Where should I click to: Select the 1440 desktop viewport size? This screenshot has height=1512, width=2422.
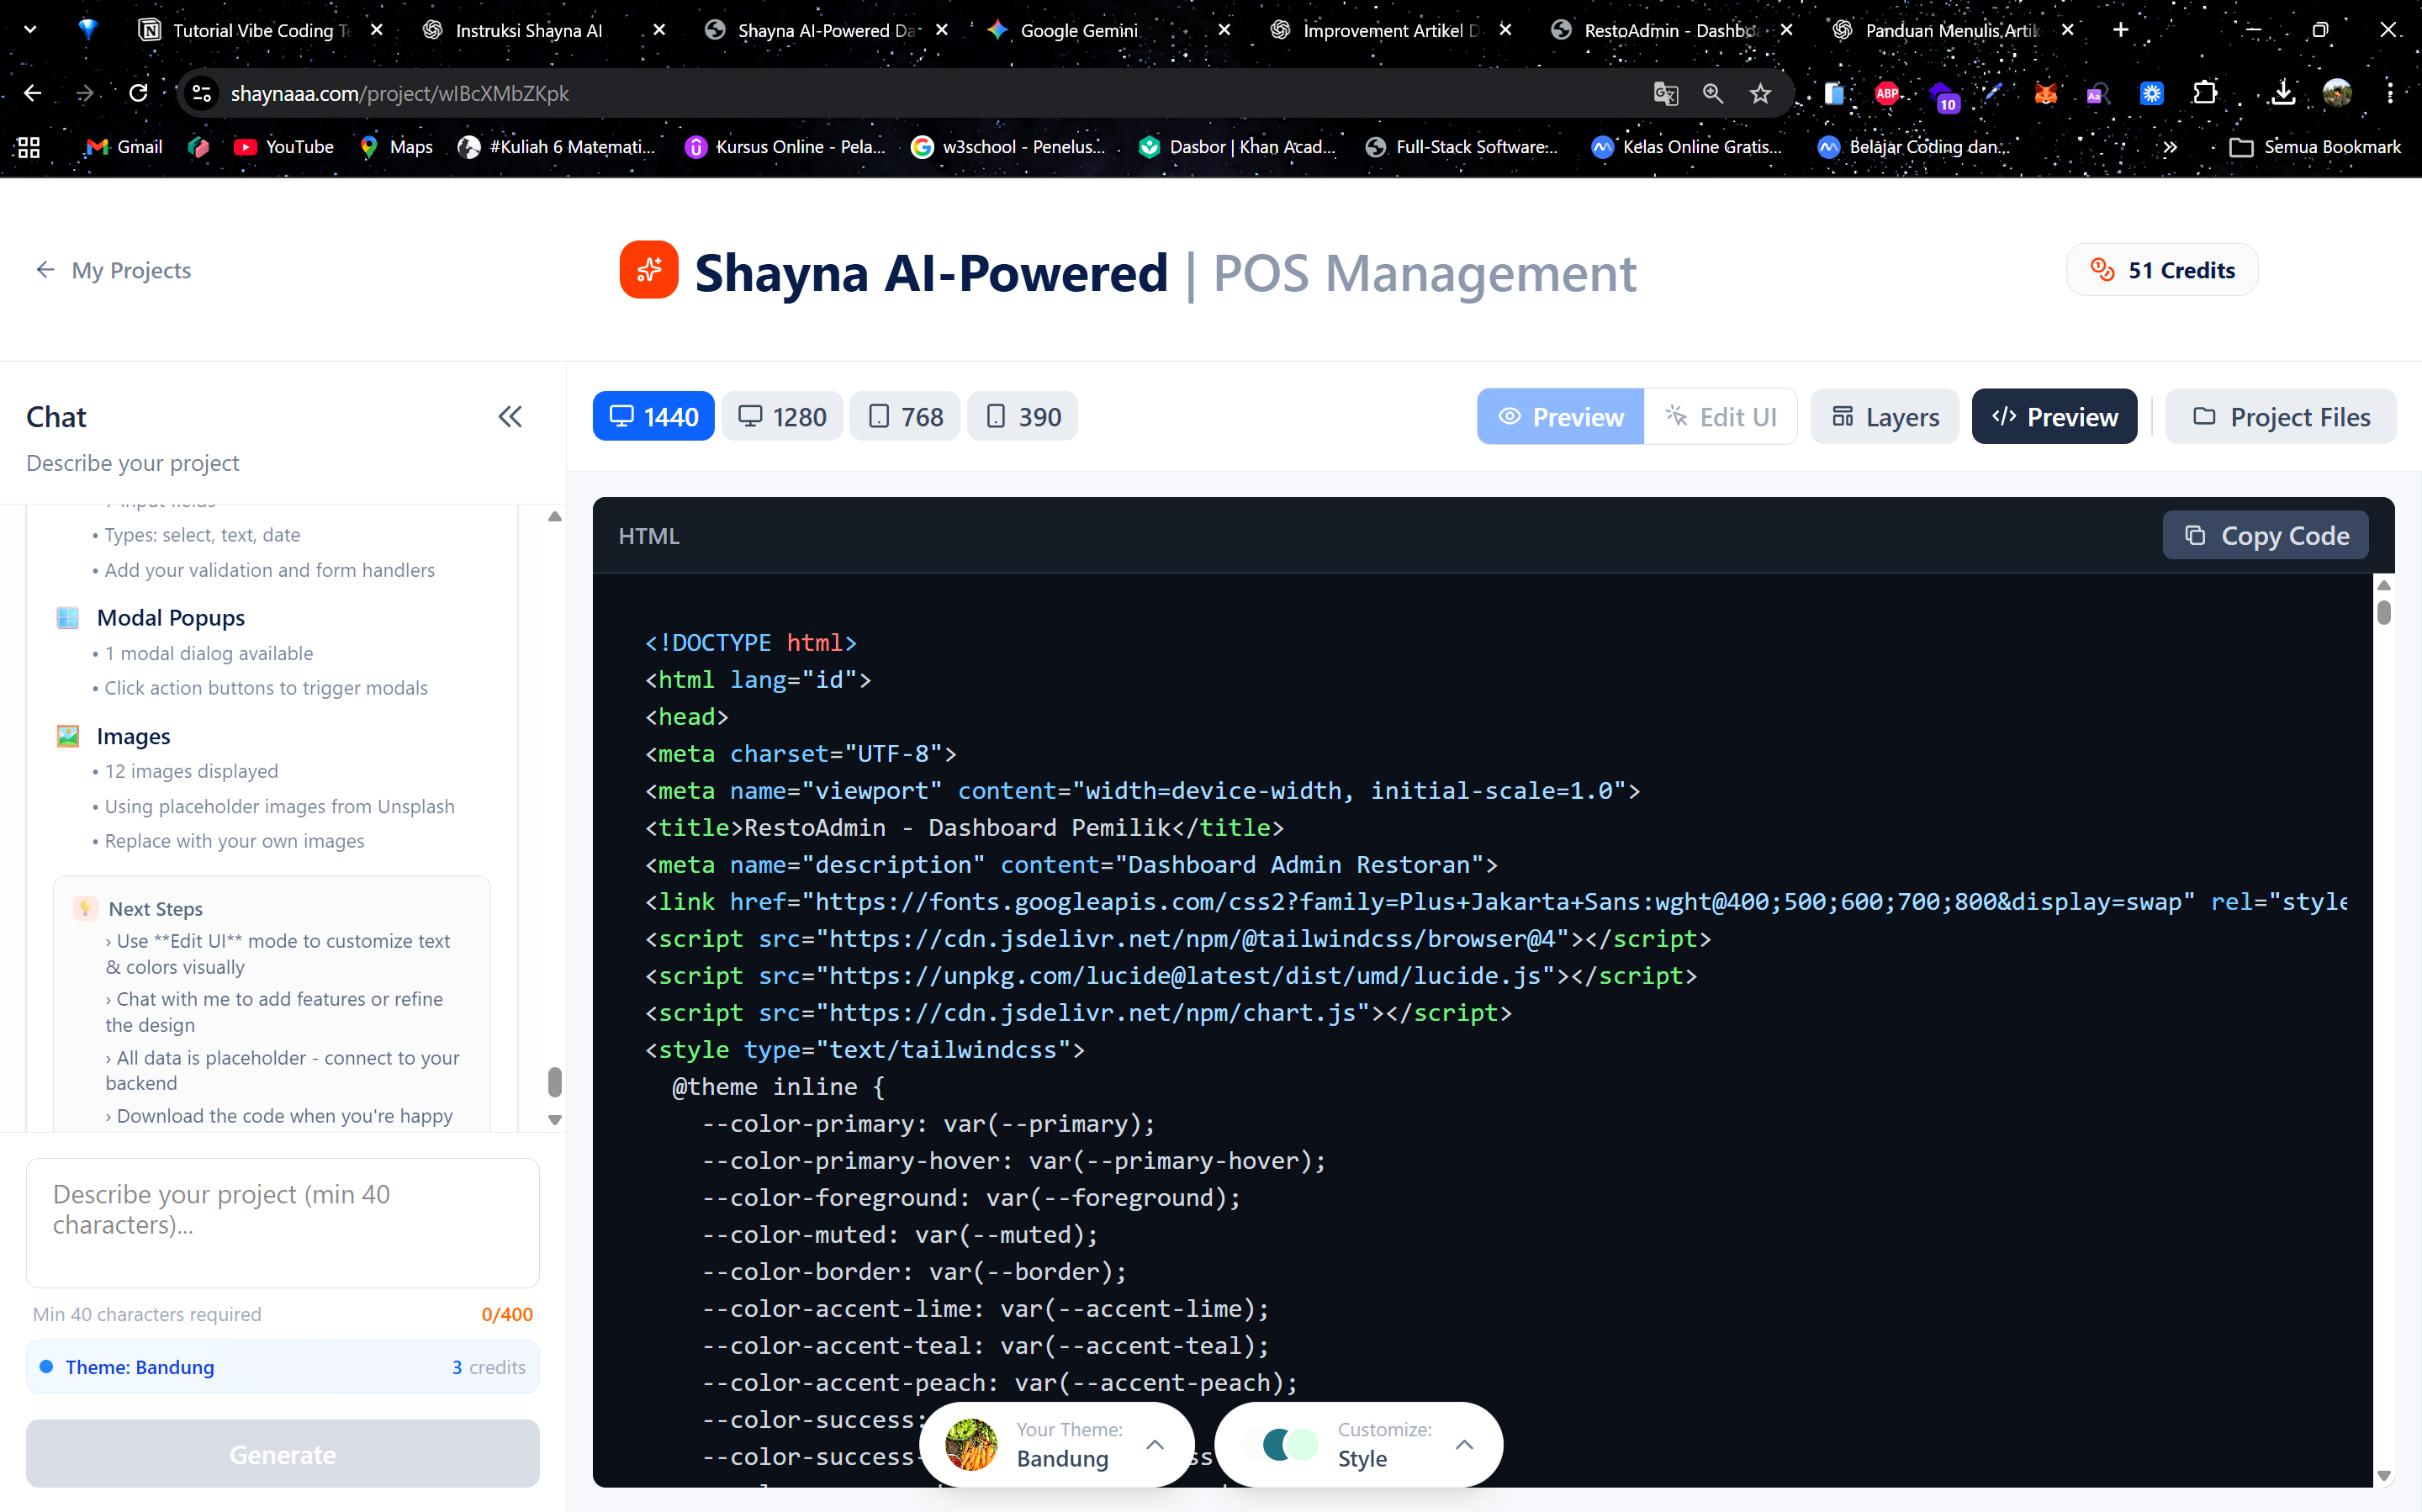pyautogui.click(x=652, y=416)
